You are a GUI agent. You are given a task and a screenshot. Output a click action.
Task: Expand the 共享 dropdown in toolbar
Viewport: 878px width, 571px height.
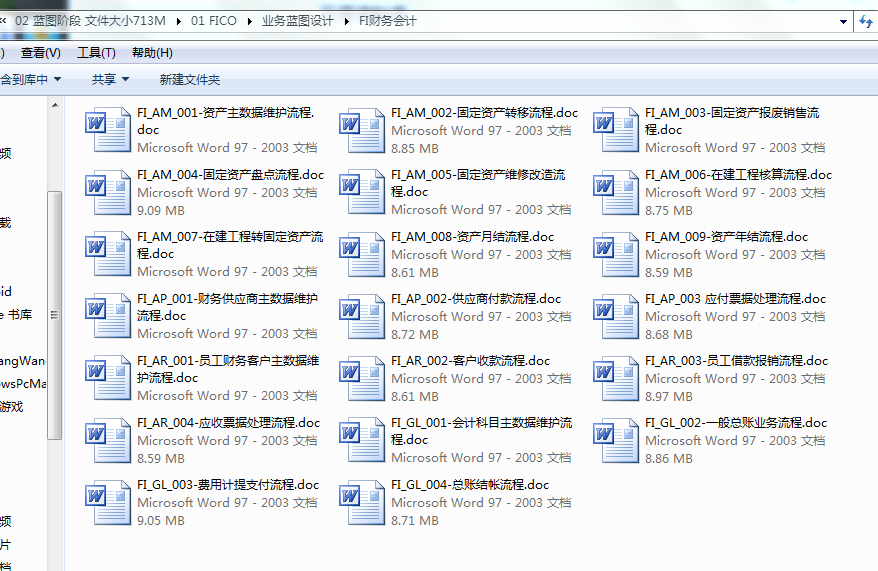coord(109,79)
